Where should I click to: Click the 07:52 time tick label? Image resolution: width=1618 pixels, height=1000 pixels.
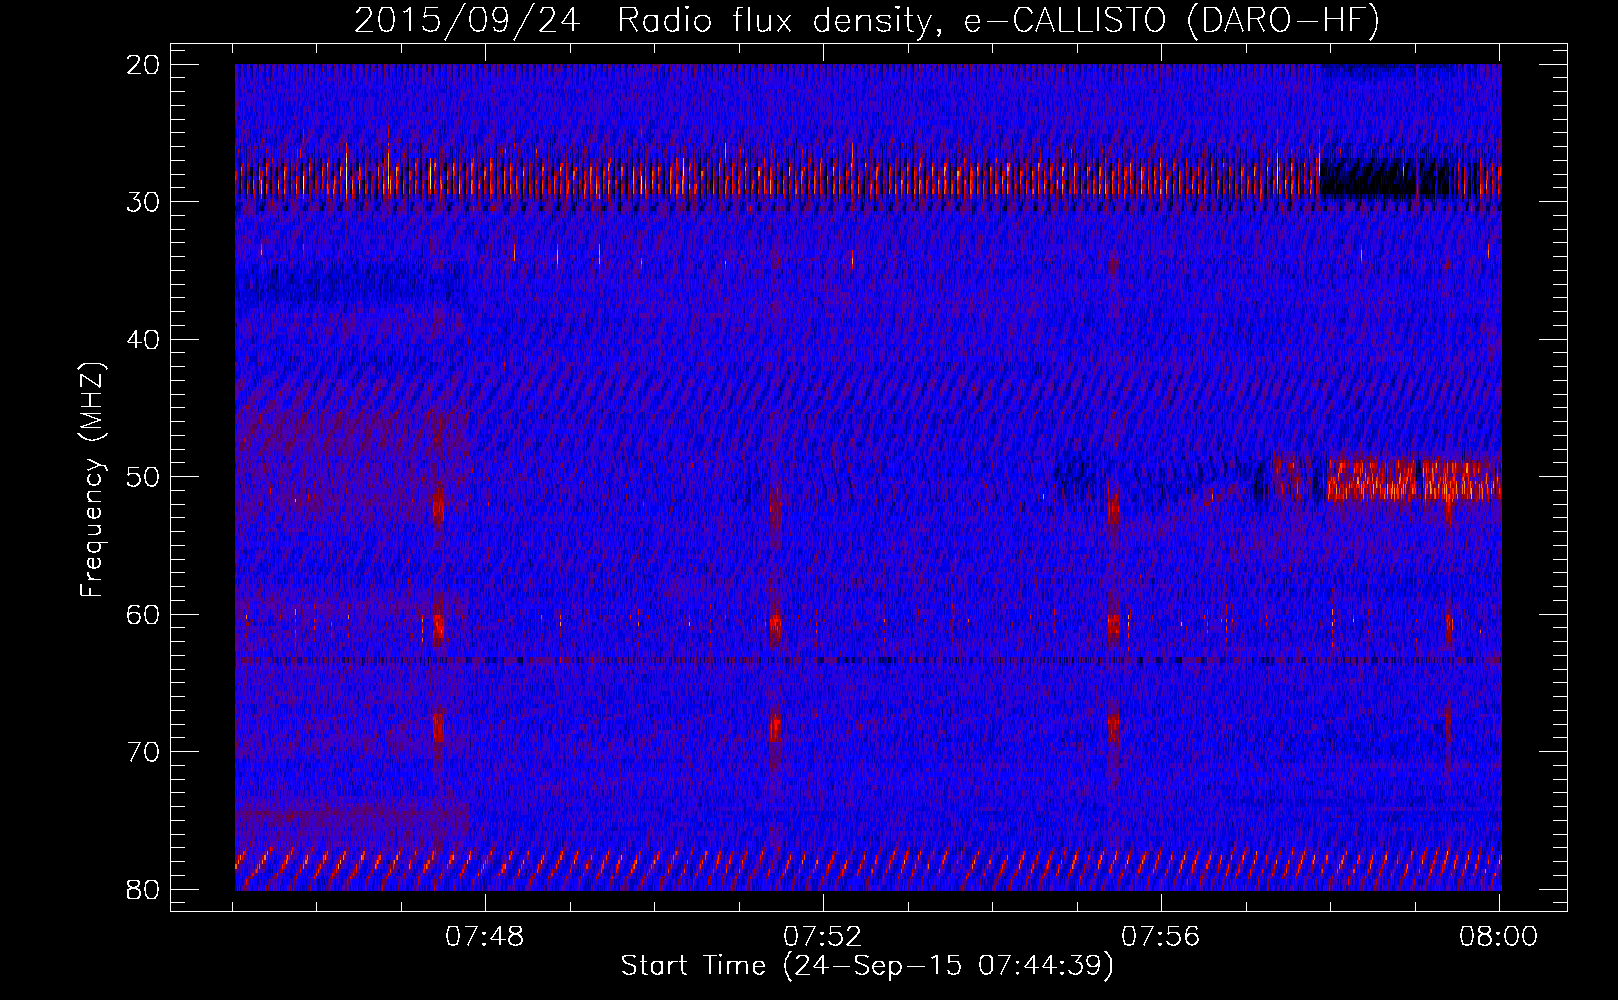click(823, 937)
